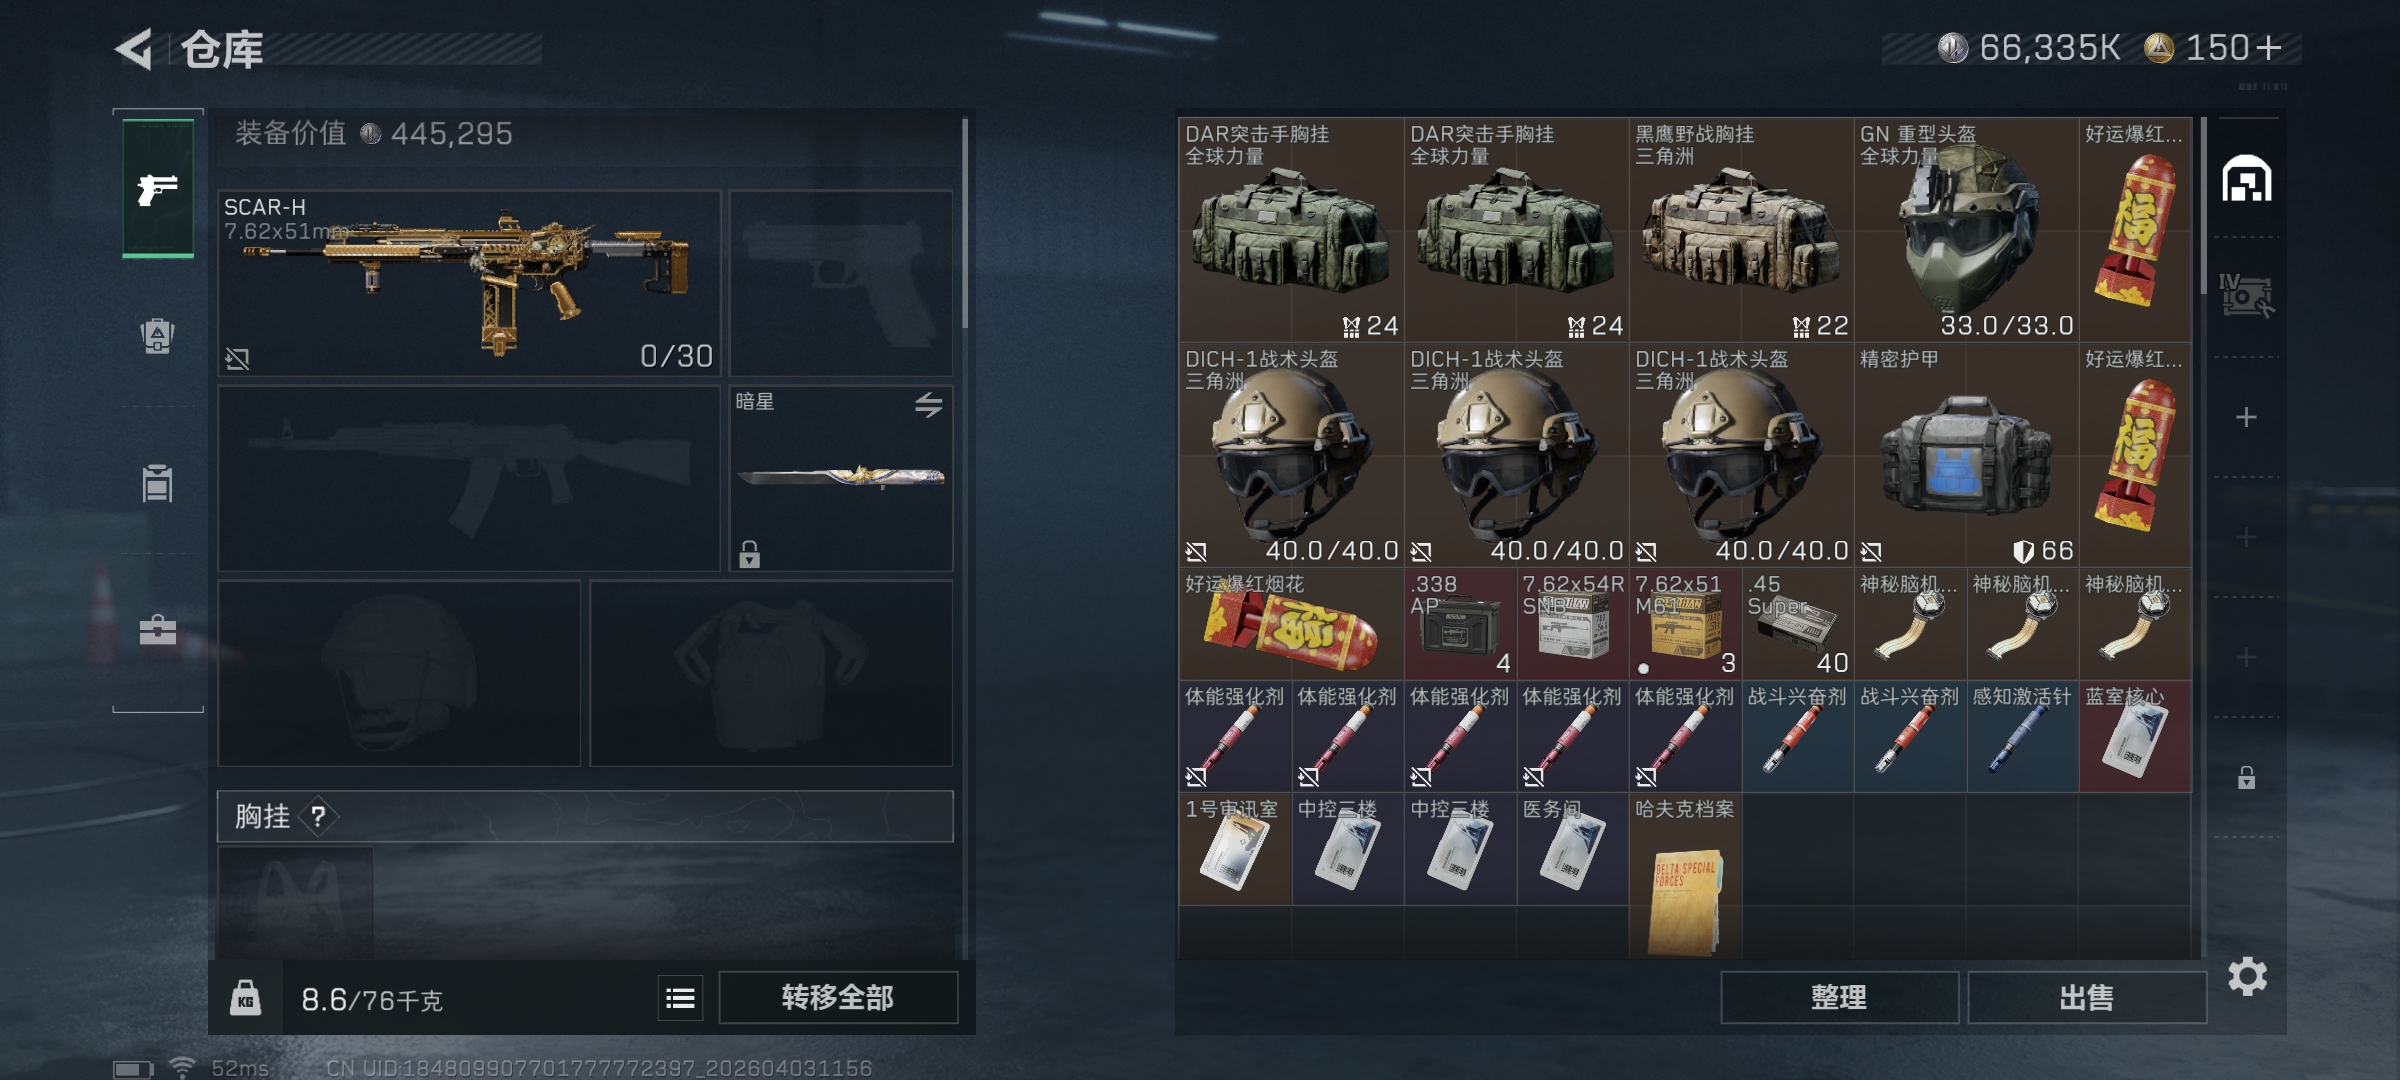Add stash expansion with the plus icon
Viewport: 2400px width, 1080px height.
2246,417
